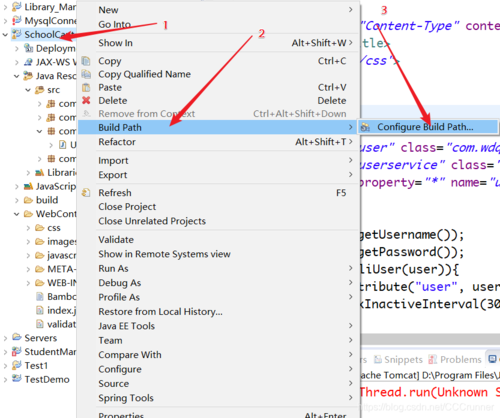Click the Refresh icon in context menu
The image size is (500, 418).
pos(86,193)
